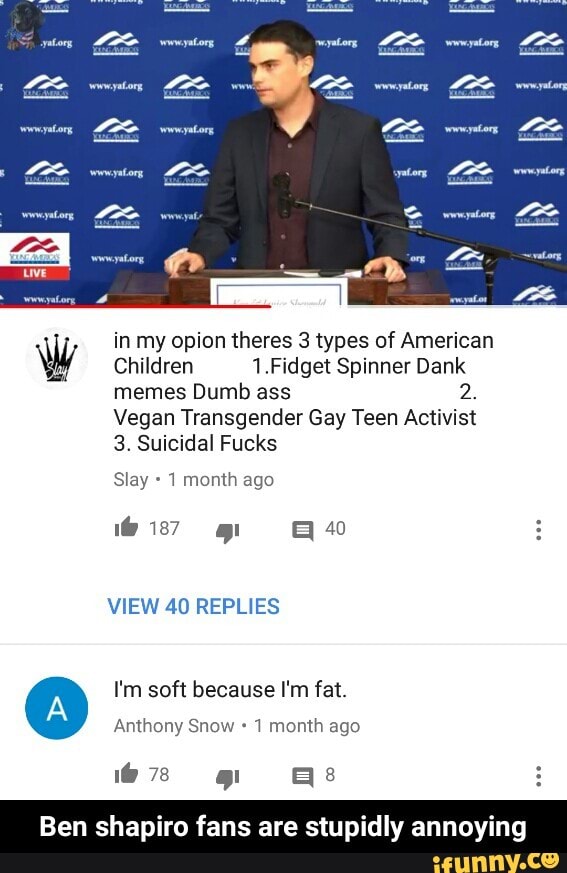Open replies icon showing 40 on Slay's comment
This screenshot has height=873, width=567.
point(303,531)
